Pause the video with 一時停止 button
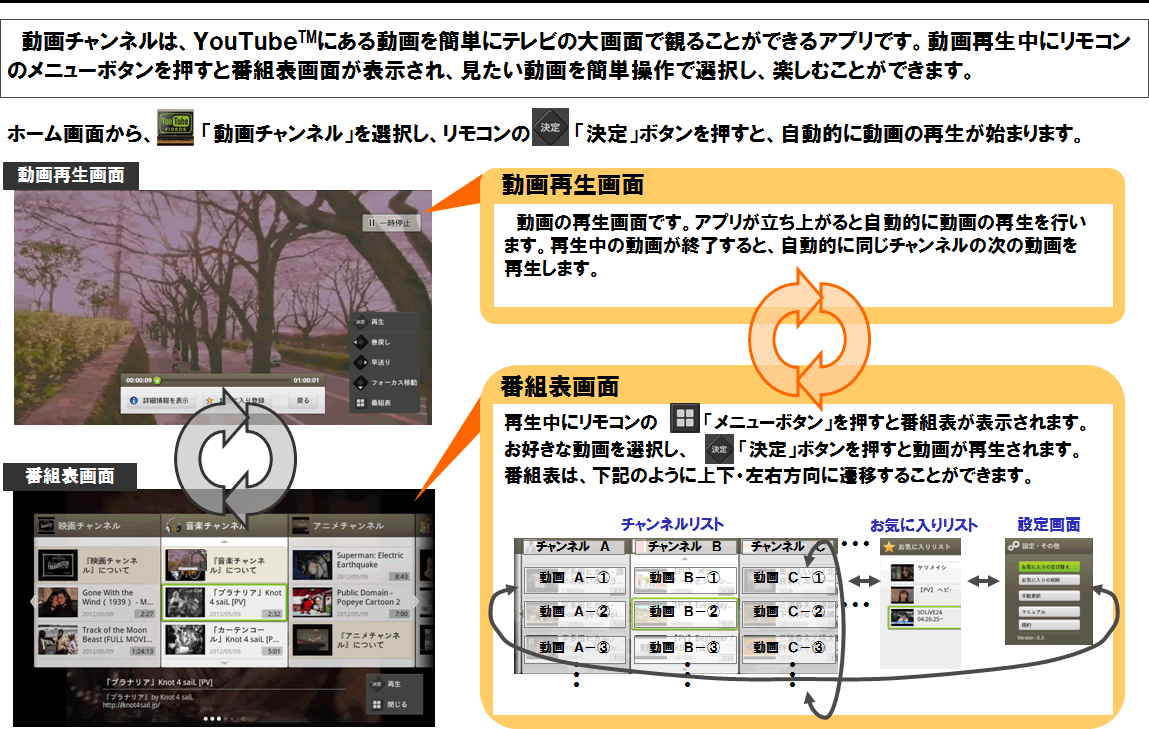This screenshot has height=729, width=1149. [391, 223]
